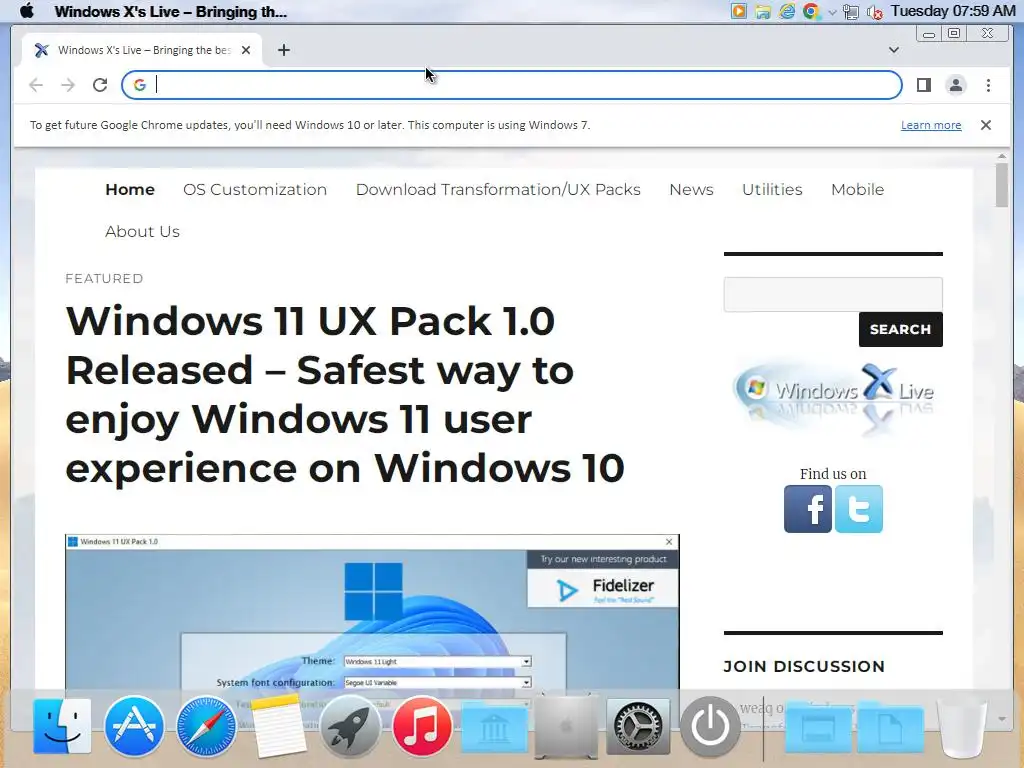
Task: Select the Windows X's Live tab
Action: [x=142, y=50]
